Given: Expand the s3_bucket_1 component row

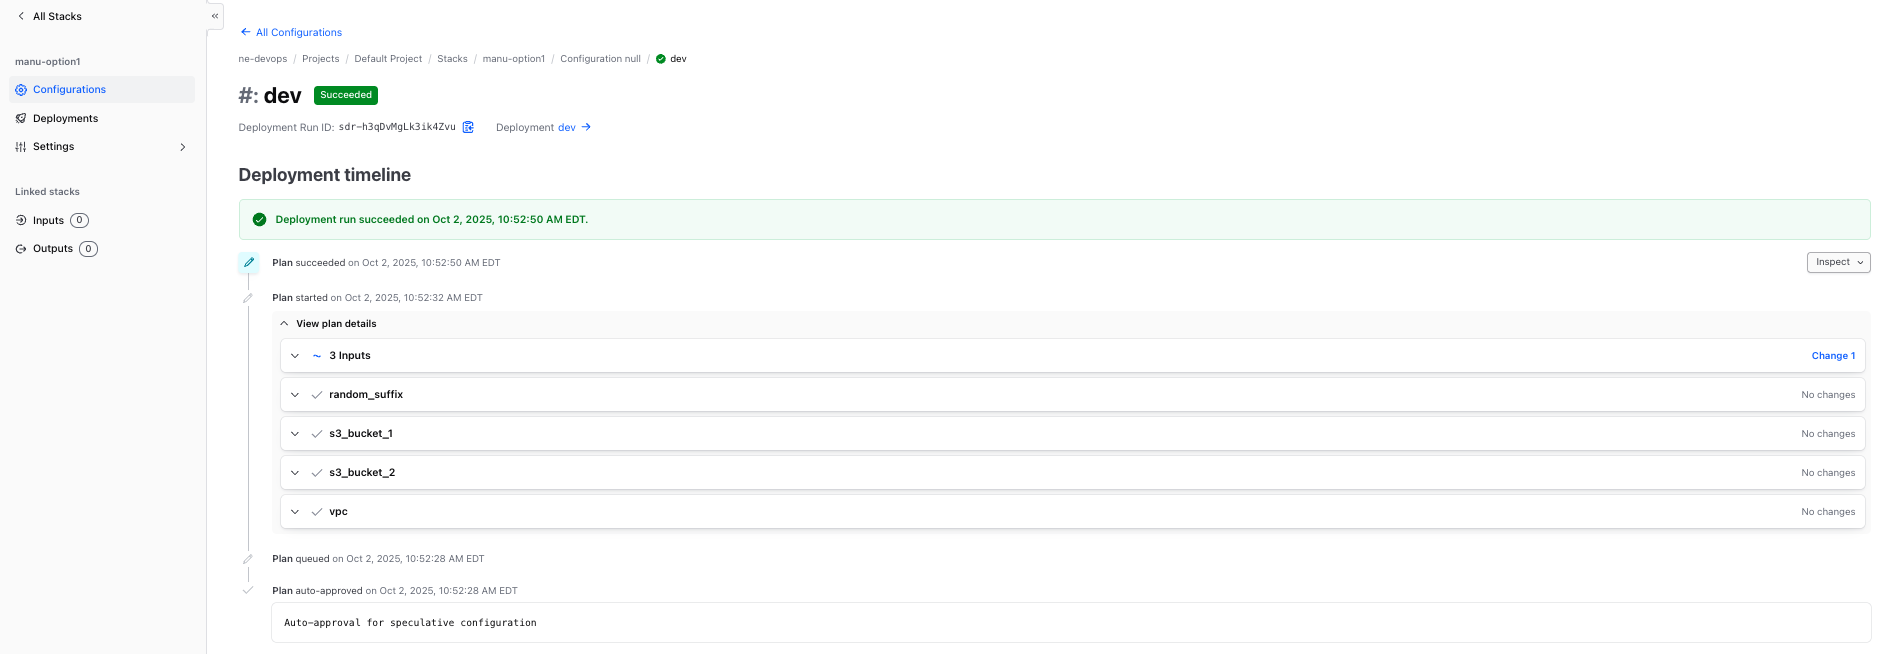Looking at the screenshot, I should (x=295, y=434).
